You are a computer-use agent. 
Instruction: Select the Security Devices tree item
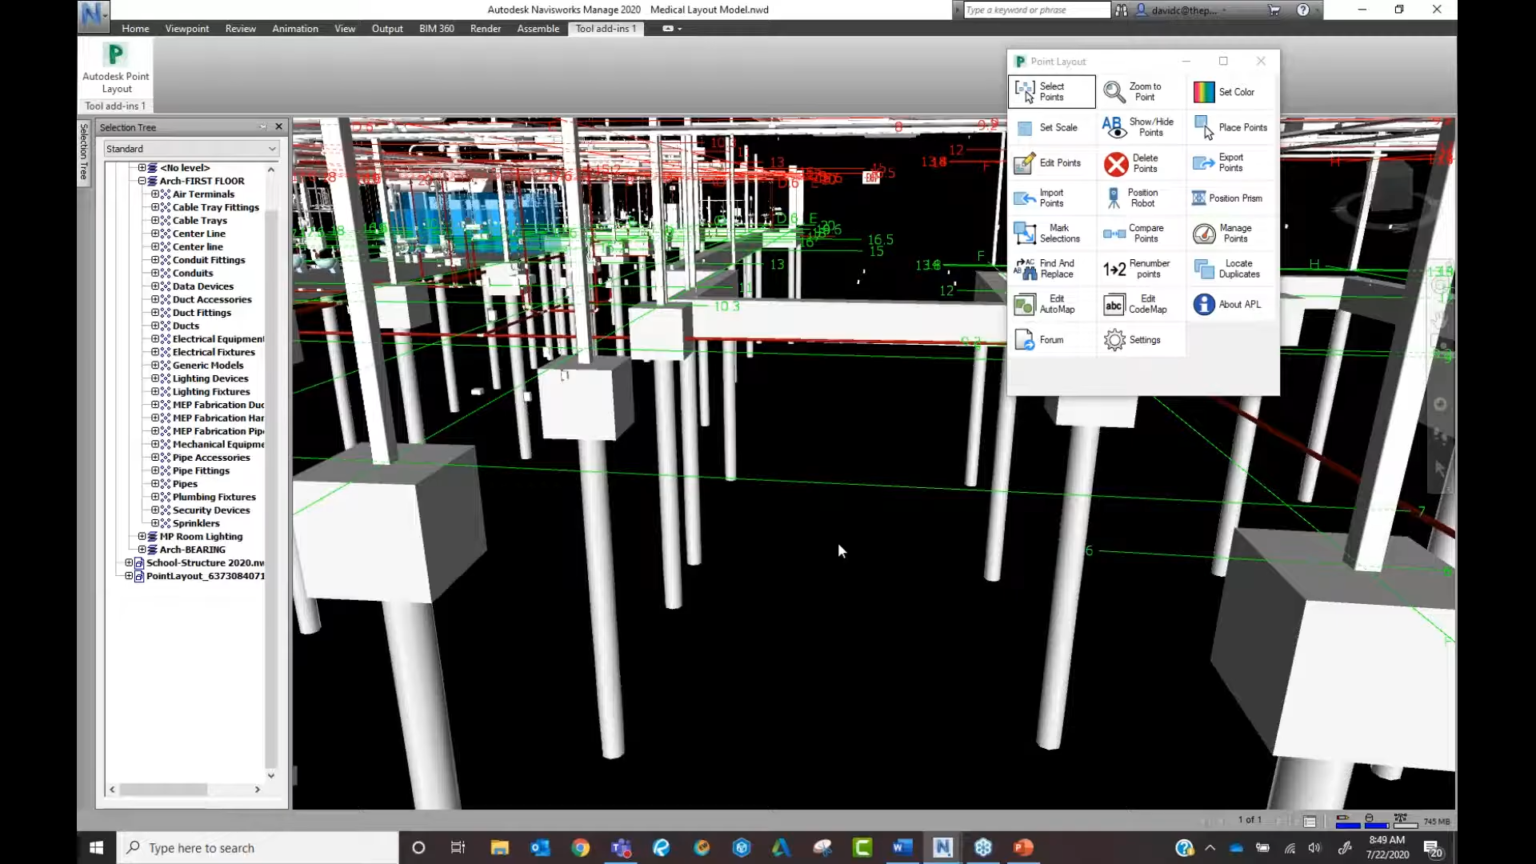(211, 510)
